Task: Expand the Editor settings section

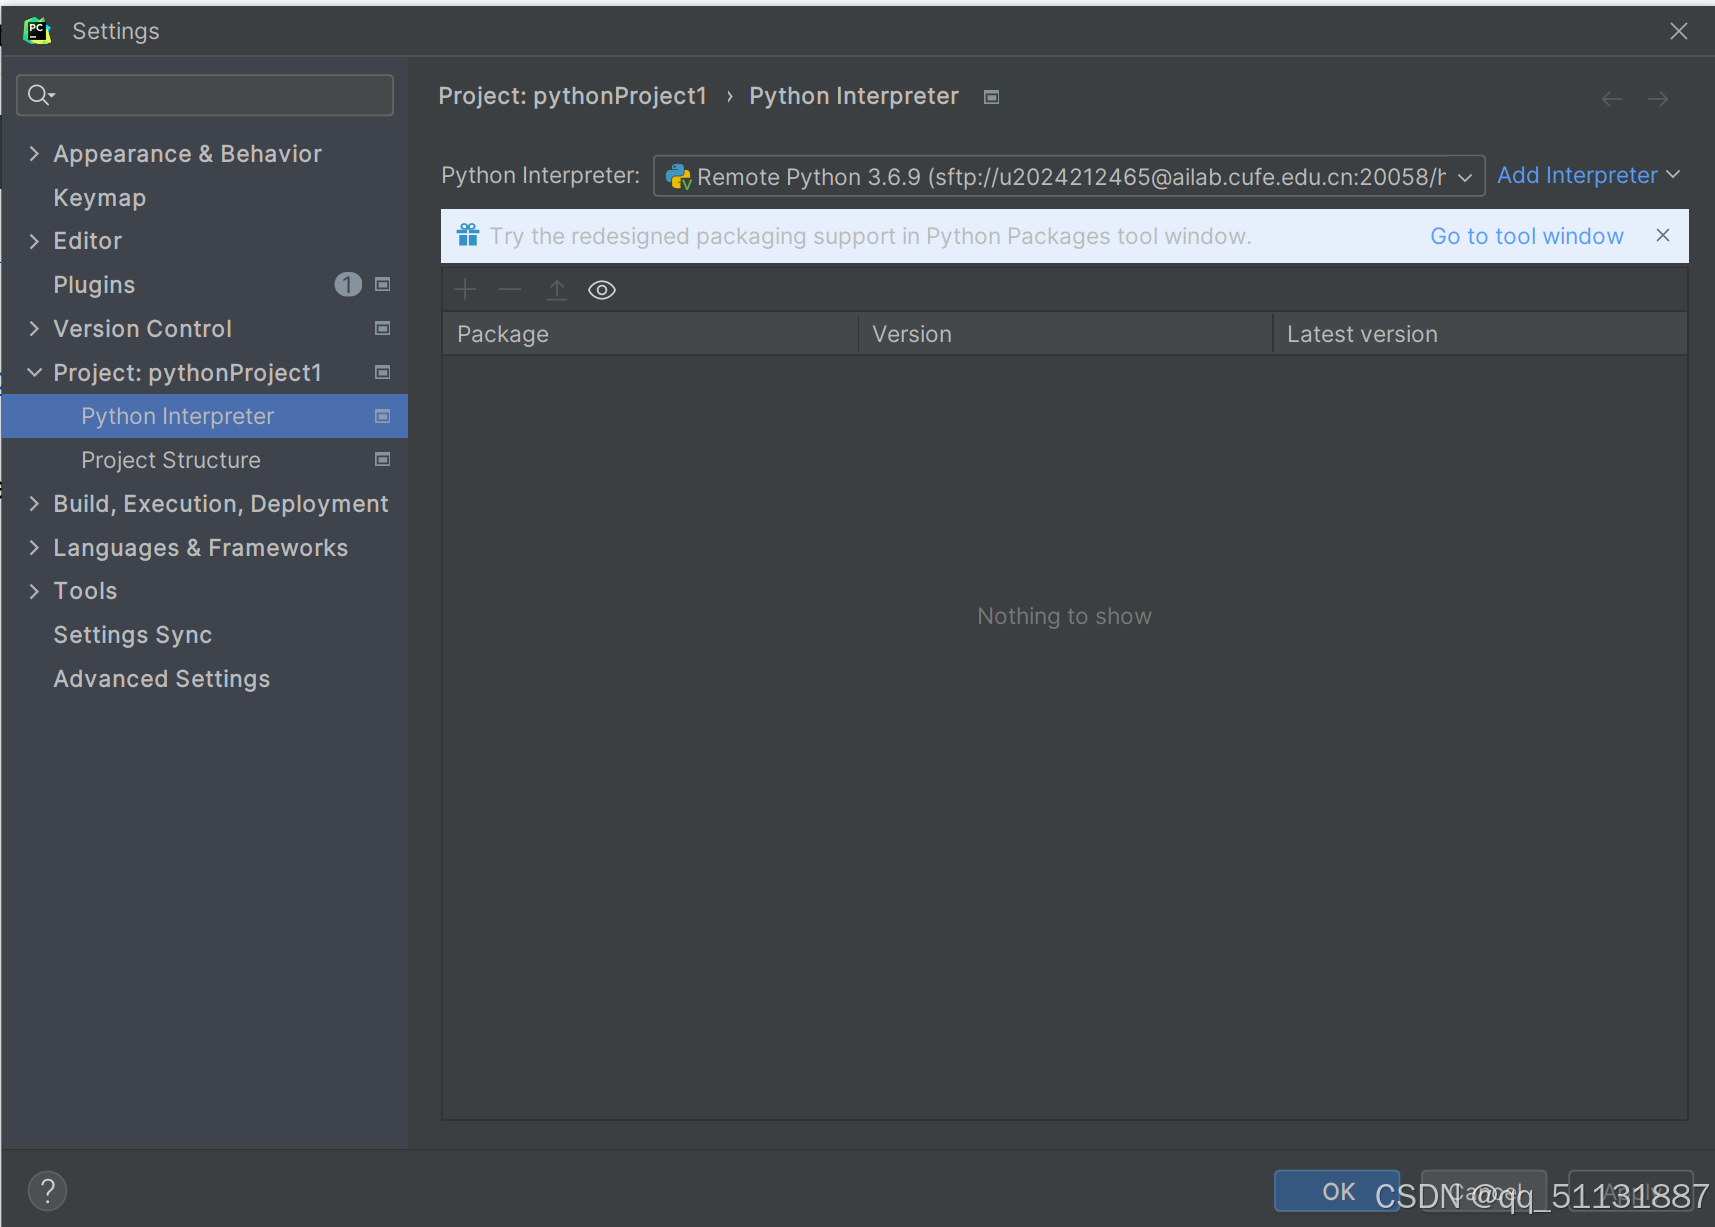Action: coord(34,240)
